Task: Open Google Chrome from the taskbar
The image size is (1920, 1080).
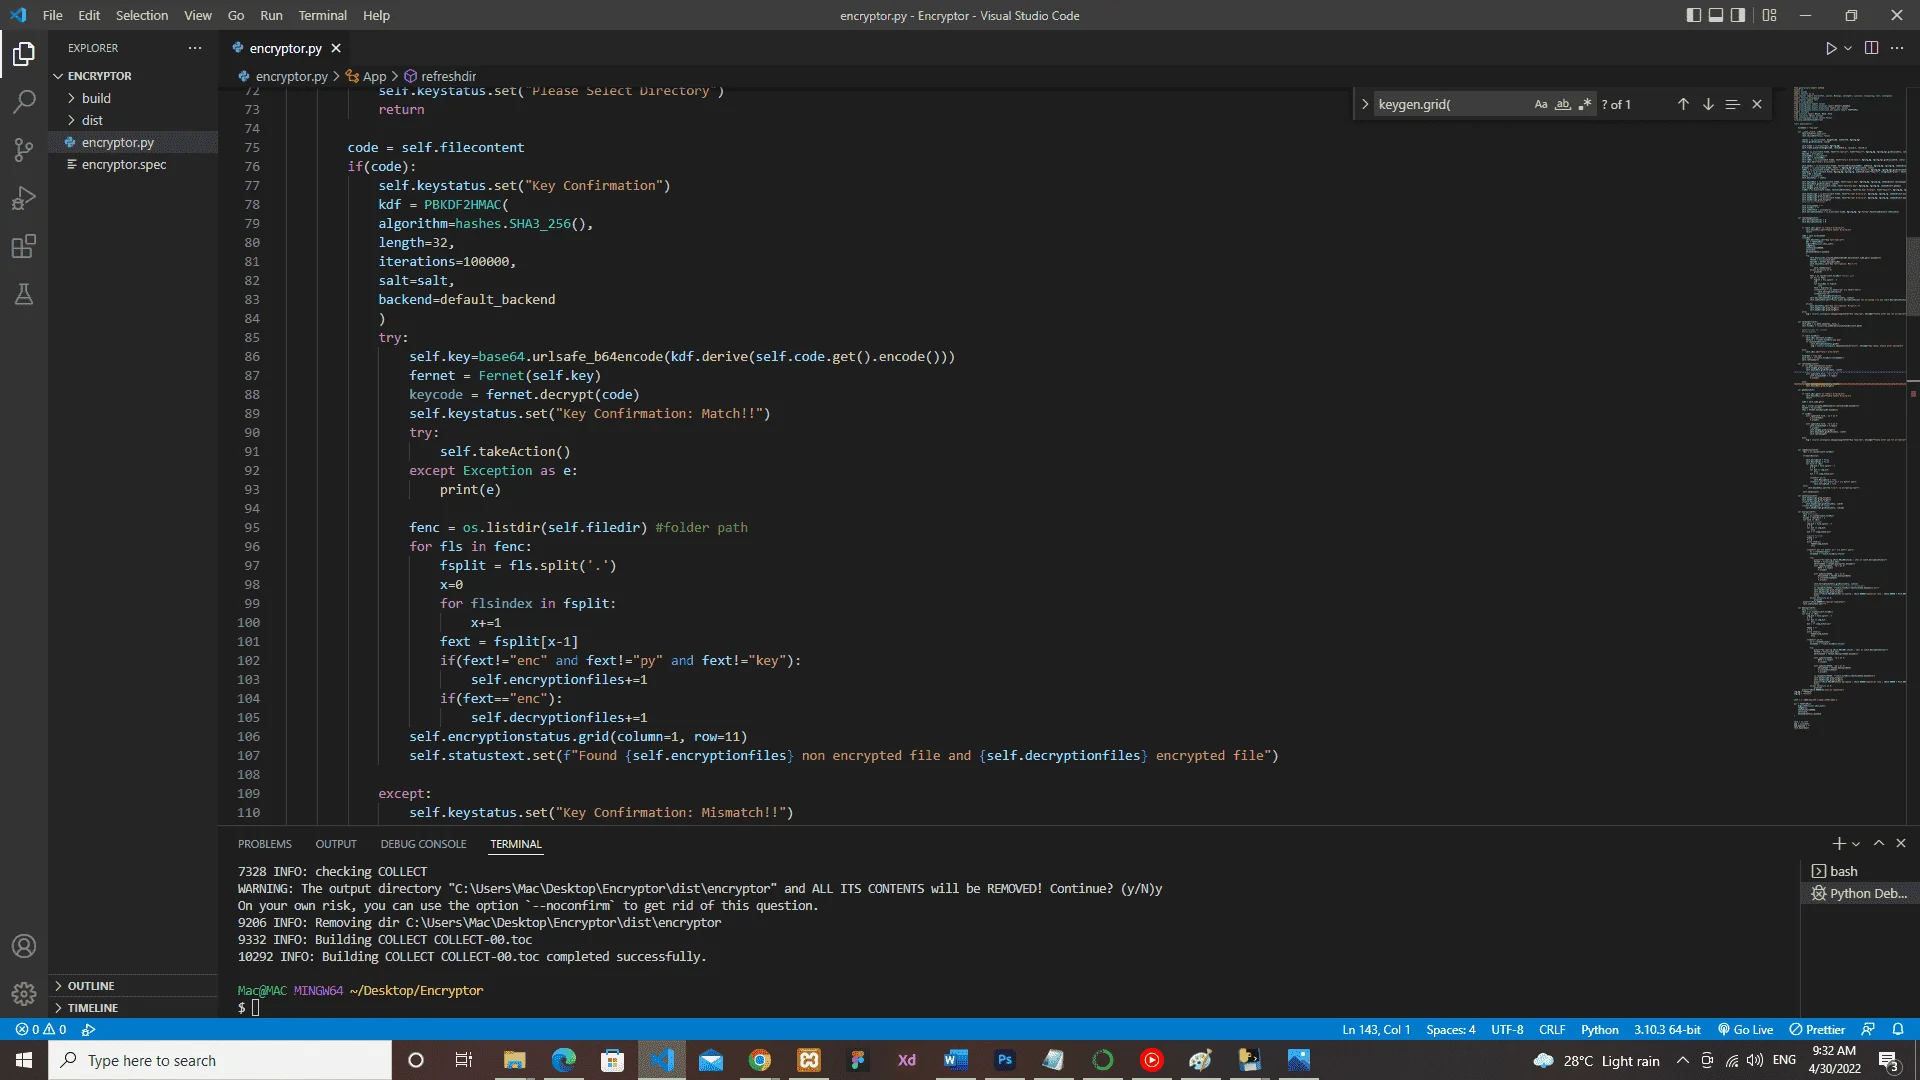Action: pos(760,1060)
